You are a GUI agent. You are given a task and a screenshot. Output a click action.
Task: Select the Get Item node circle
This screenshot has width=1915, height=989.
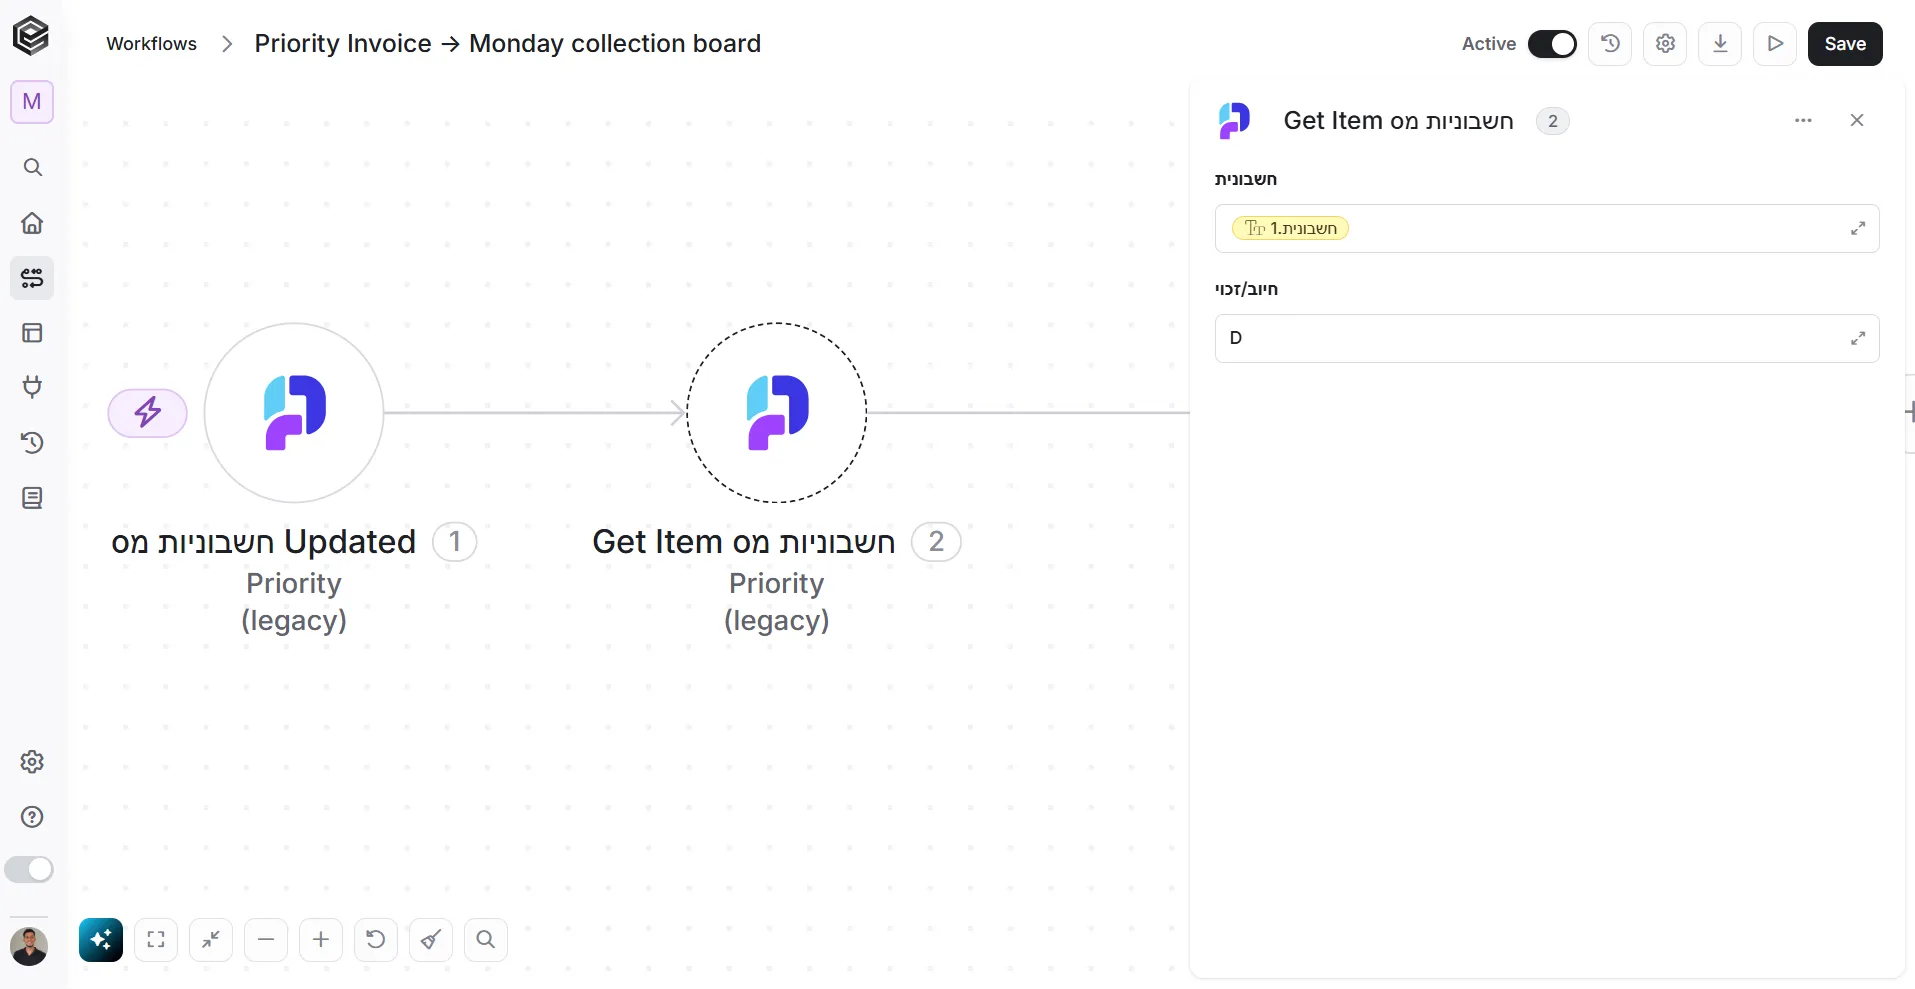pyautogui.click(x=777, y=412)
